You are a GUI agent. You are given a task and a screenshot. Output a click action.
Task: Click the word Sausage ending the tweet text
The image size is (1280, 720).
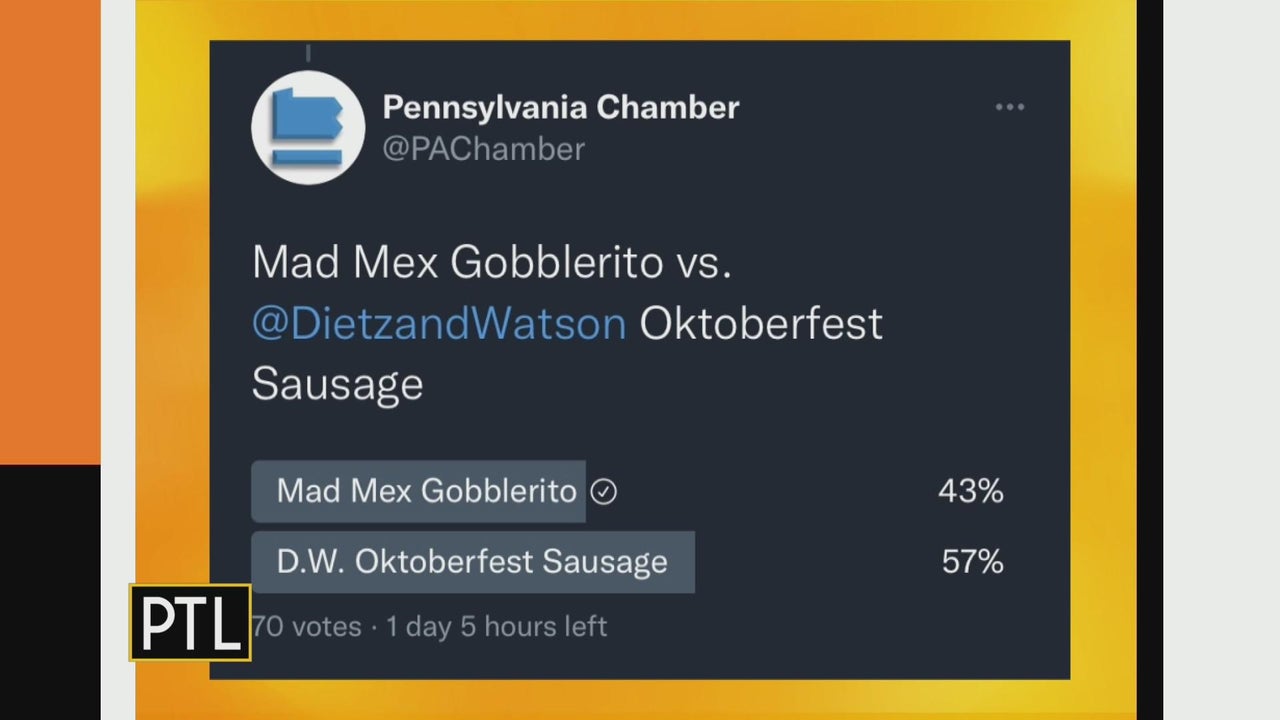(337, 384)
